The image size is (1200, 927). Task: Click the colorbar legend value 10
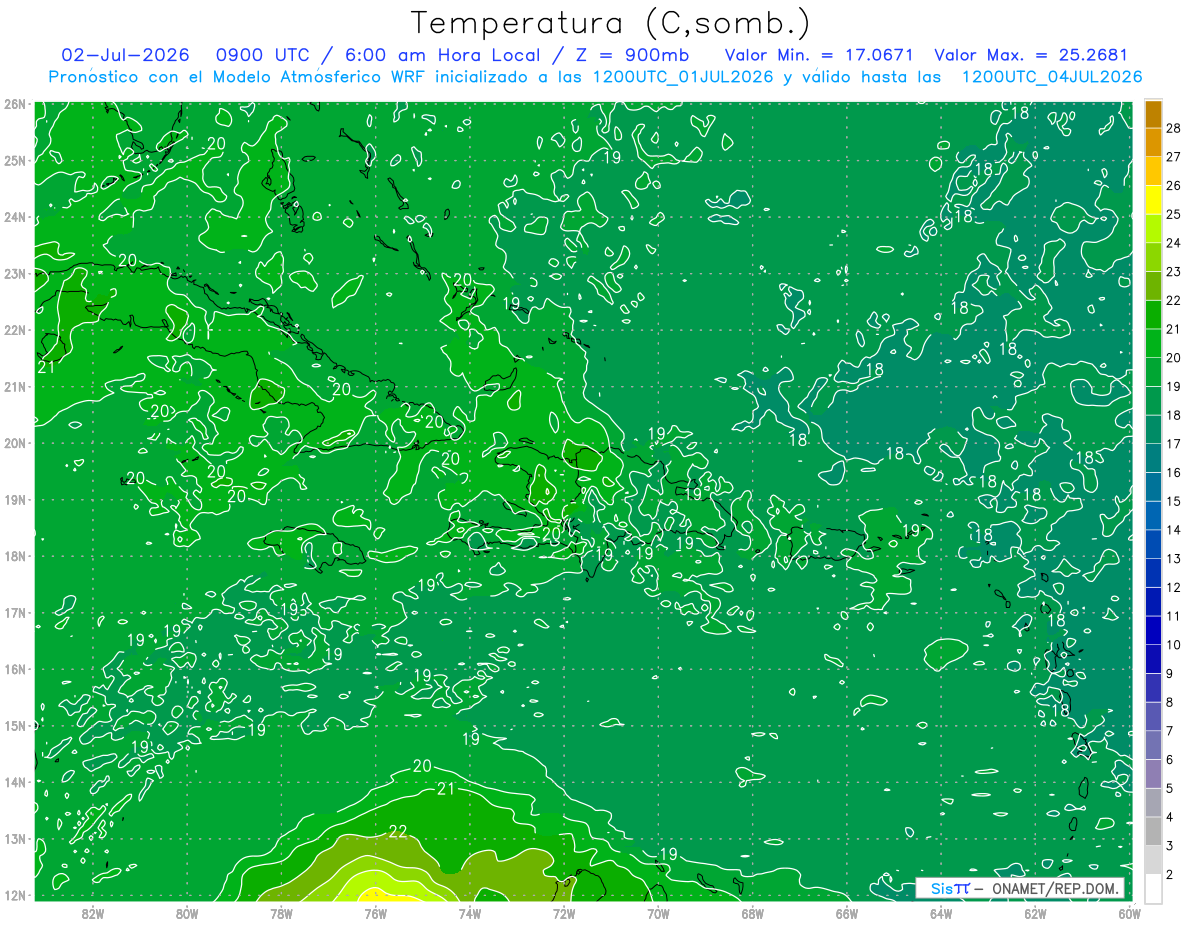[x=1174, y=645]
